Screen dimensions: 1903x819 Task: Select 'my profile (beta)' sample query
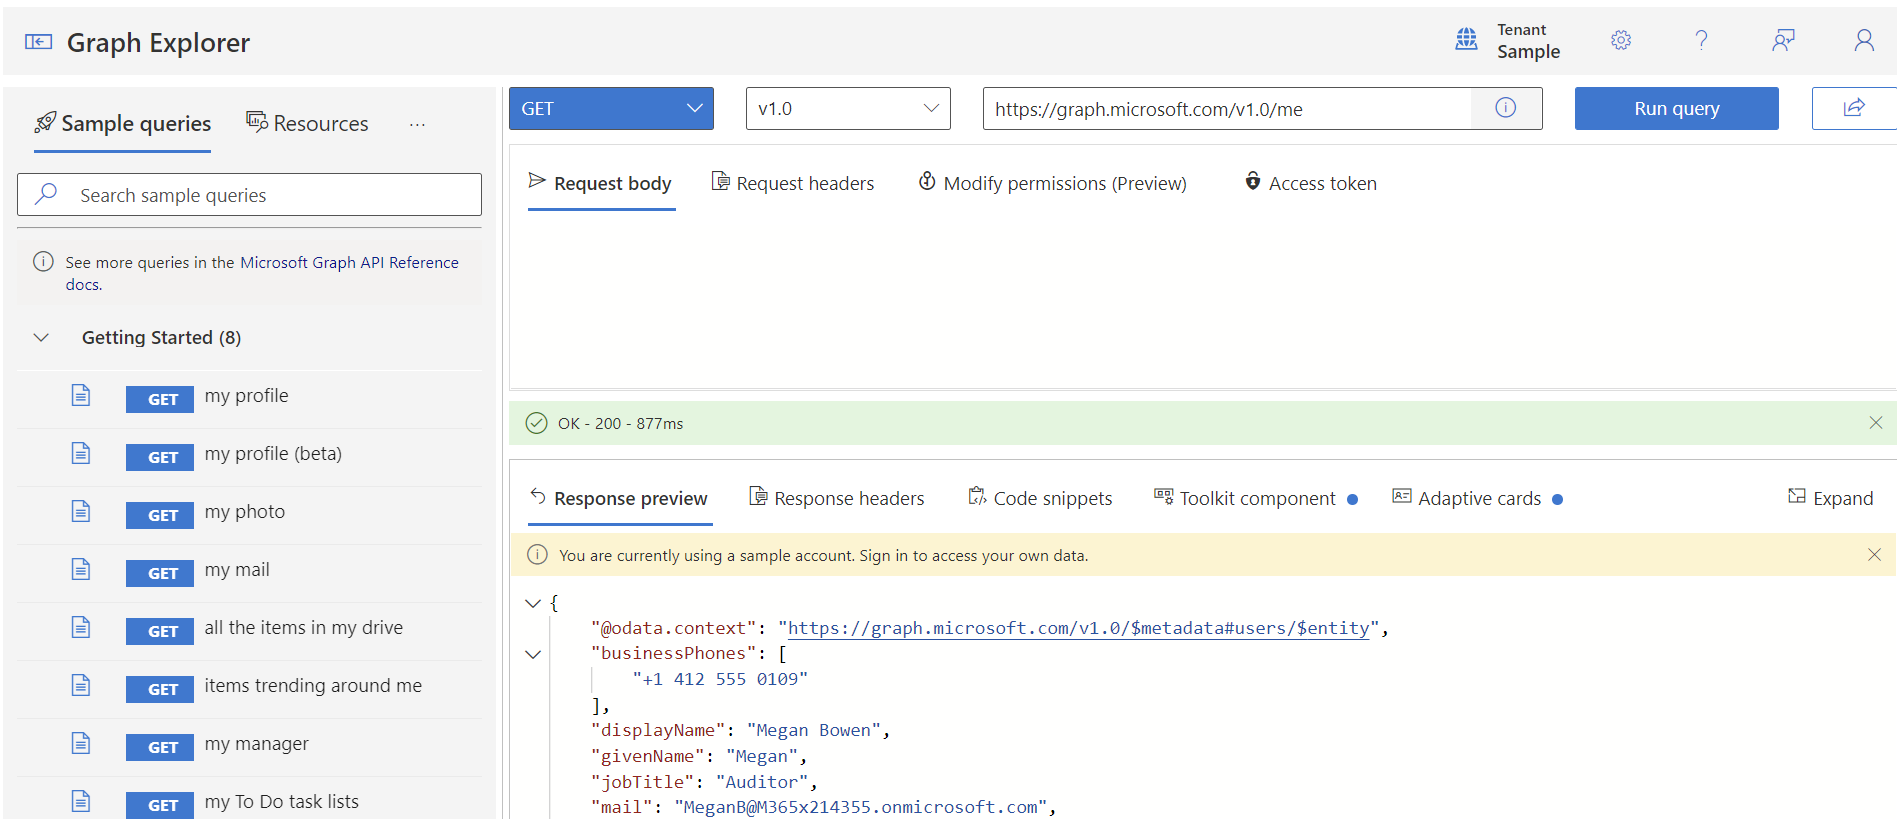click(x=249, y=457)
